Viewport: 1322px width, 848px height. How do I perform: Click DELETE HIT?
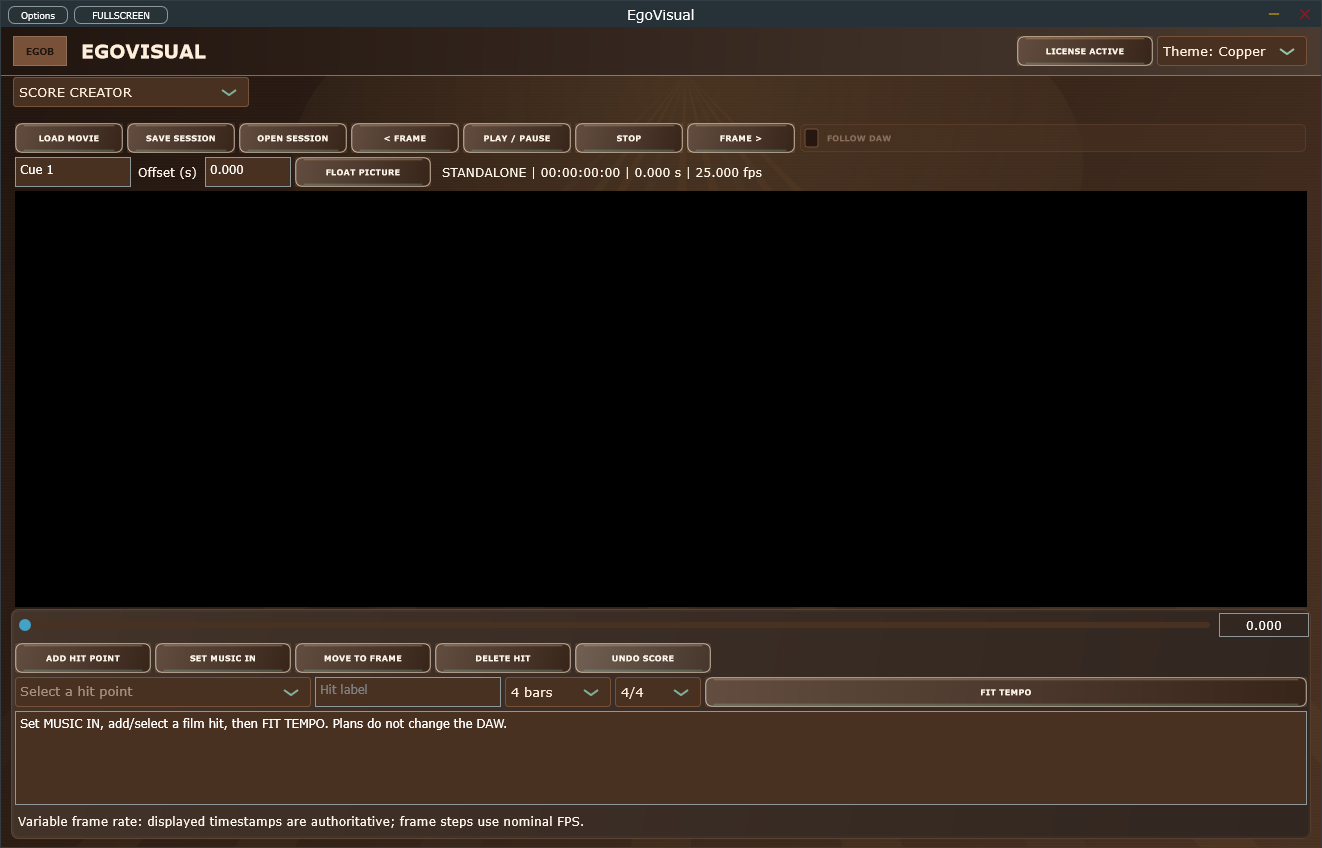point(503,658)
